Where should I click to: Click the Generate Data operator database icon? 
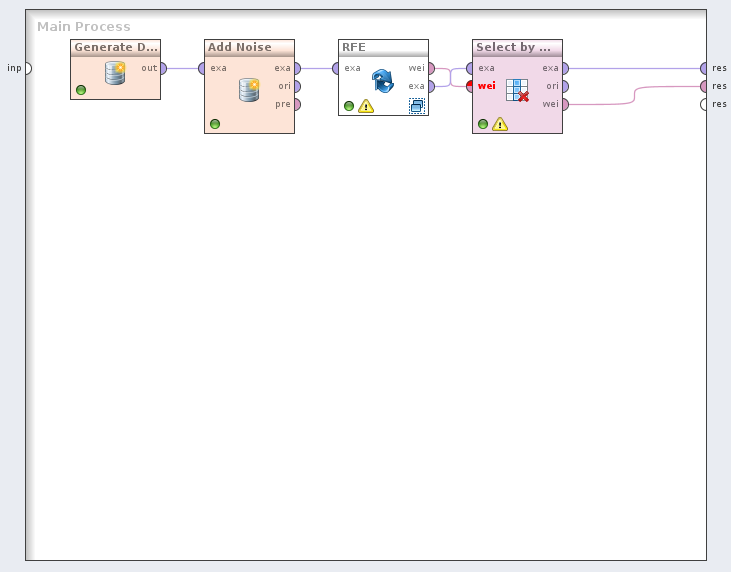[115, 73]
